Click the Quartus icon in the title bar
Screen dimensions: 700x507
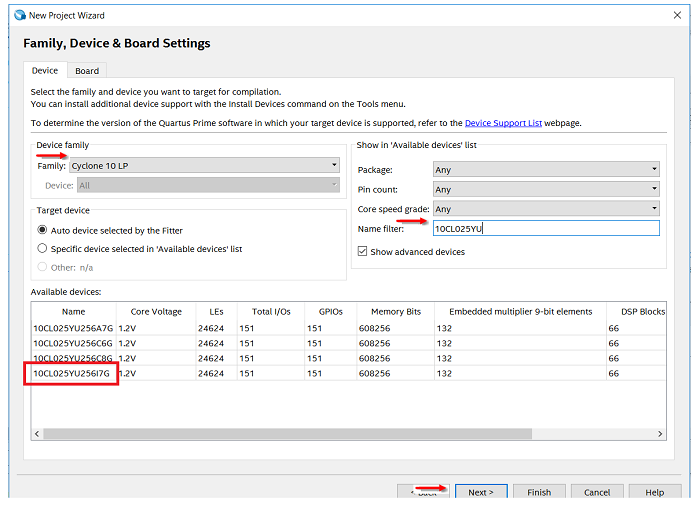click(18, 15)
